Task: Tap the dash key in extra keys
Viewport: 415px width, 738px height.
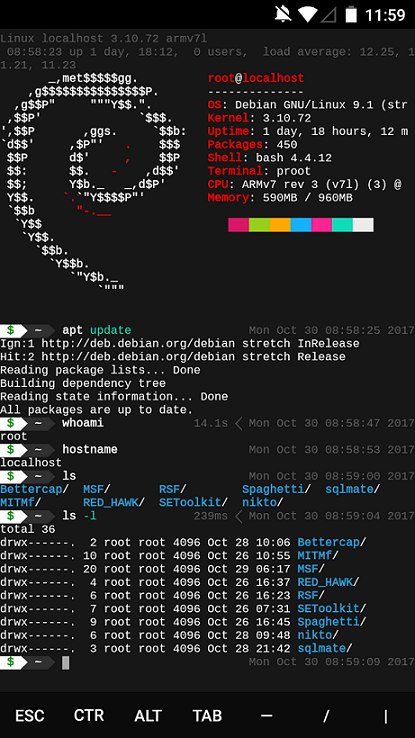Action: 267,716
